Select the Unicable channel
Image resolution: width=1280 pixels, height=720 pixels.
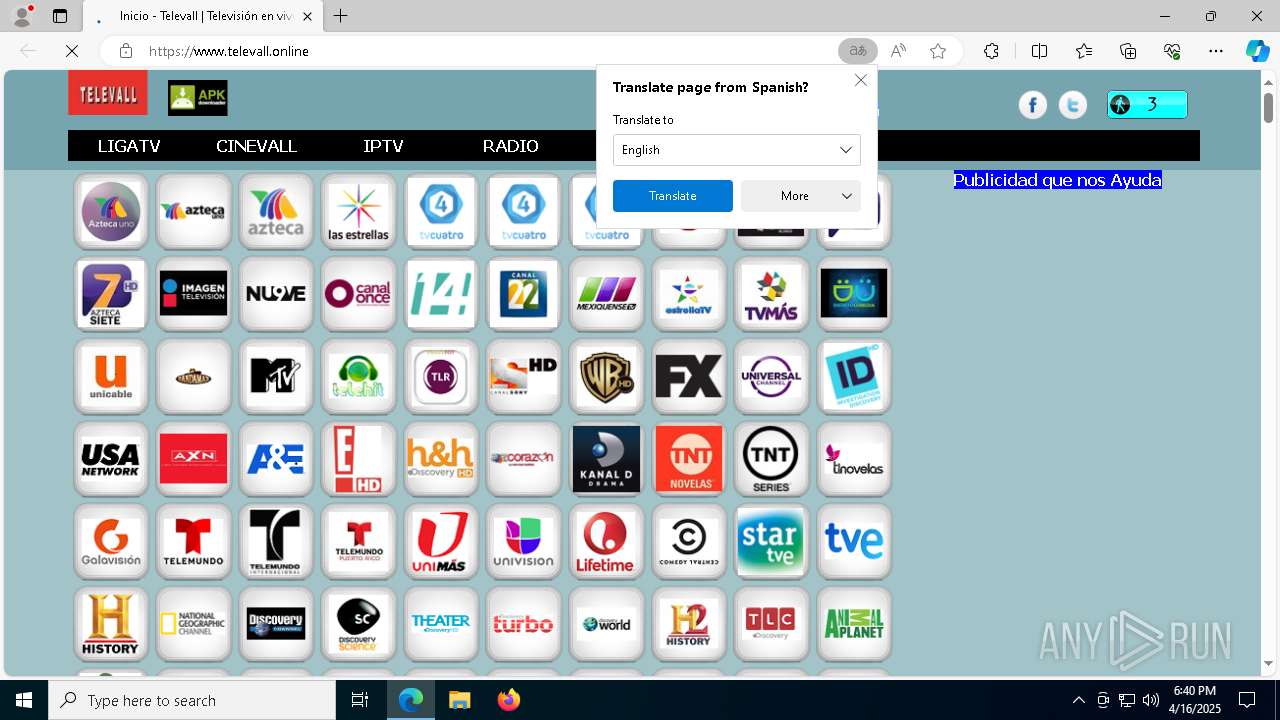pyautogui.click(x=111, y=376)
